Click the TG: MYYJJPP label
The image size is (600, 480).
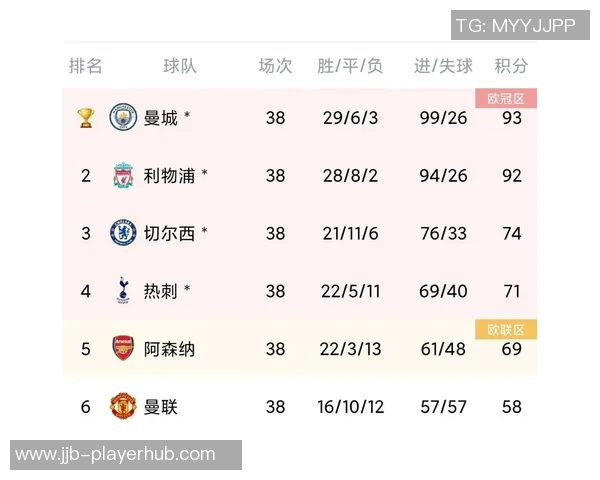coord(515,26)
